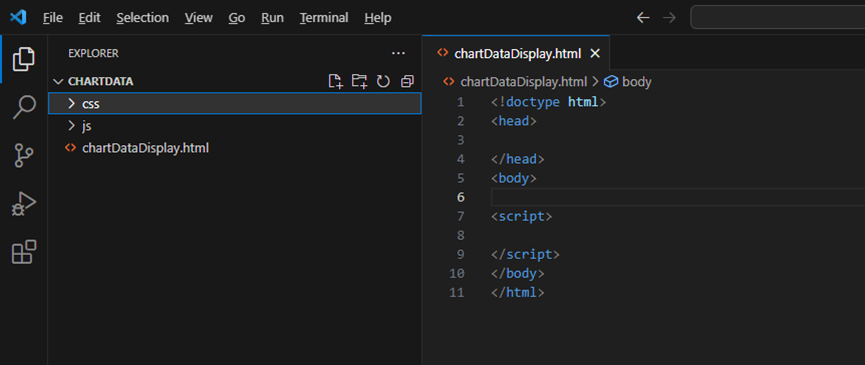The height and width of the screenshot is (365, 865).
Task: Refresh the Explorer file tree
Action: tap(383, 82)
